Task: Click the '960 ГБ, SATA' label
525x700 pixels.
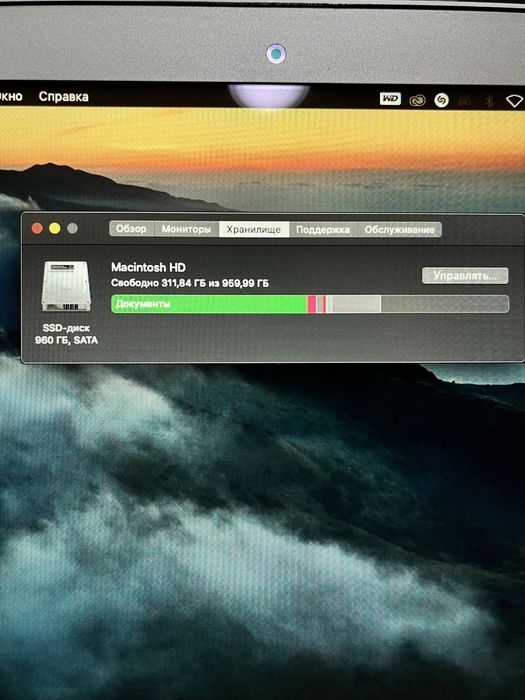Action: click(66, 340)
